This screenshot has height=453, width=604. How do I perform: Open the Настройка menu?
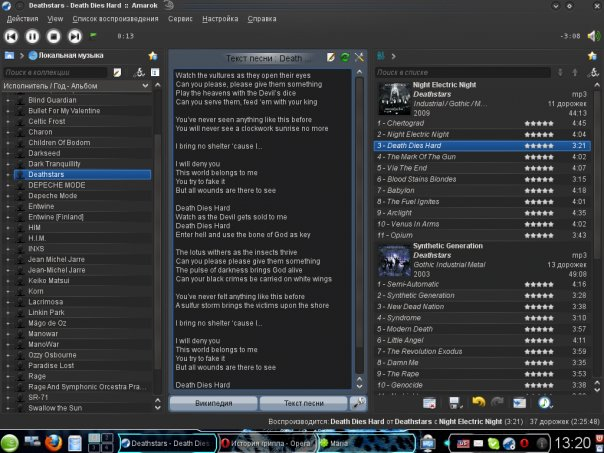(220, 18)
